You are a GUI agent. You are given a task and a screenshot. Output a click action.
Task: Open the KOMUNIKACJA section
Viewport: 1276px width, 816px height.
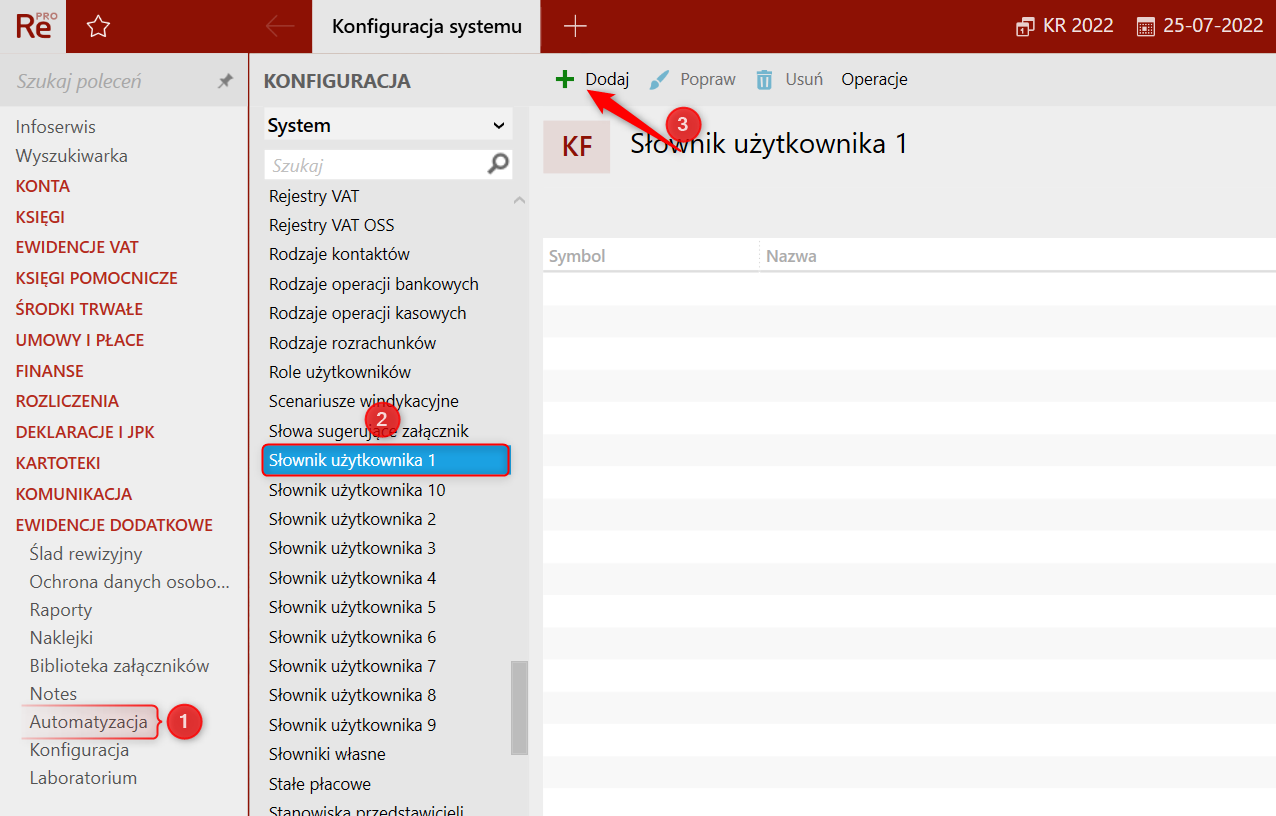pyautogui.click(x=74, y=494)
